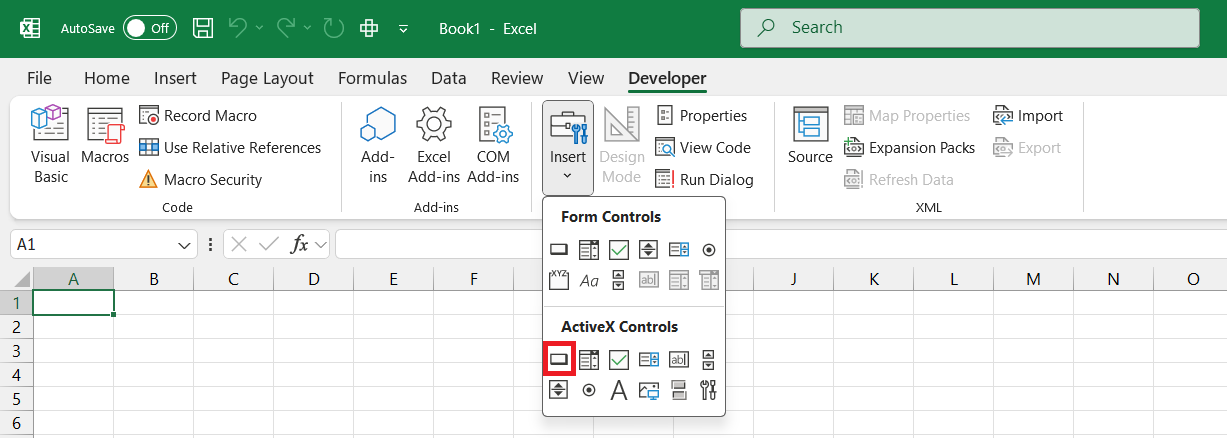This screenshot has height=438, width=1227.
Task: Insert the ActiveX Label (A) control
Action: (x=619, y=390)
